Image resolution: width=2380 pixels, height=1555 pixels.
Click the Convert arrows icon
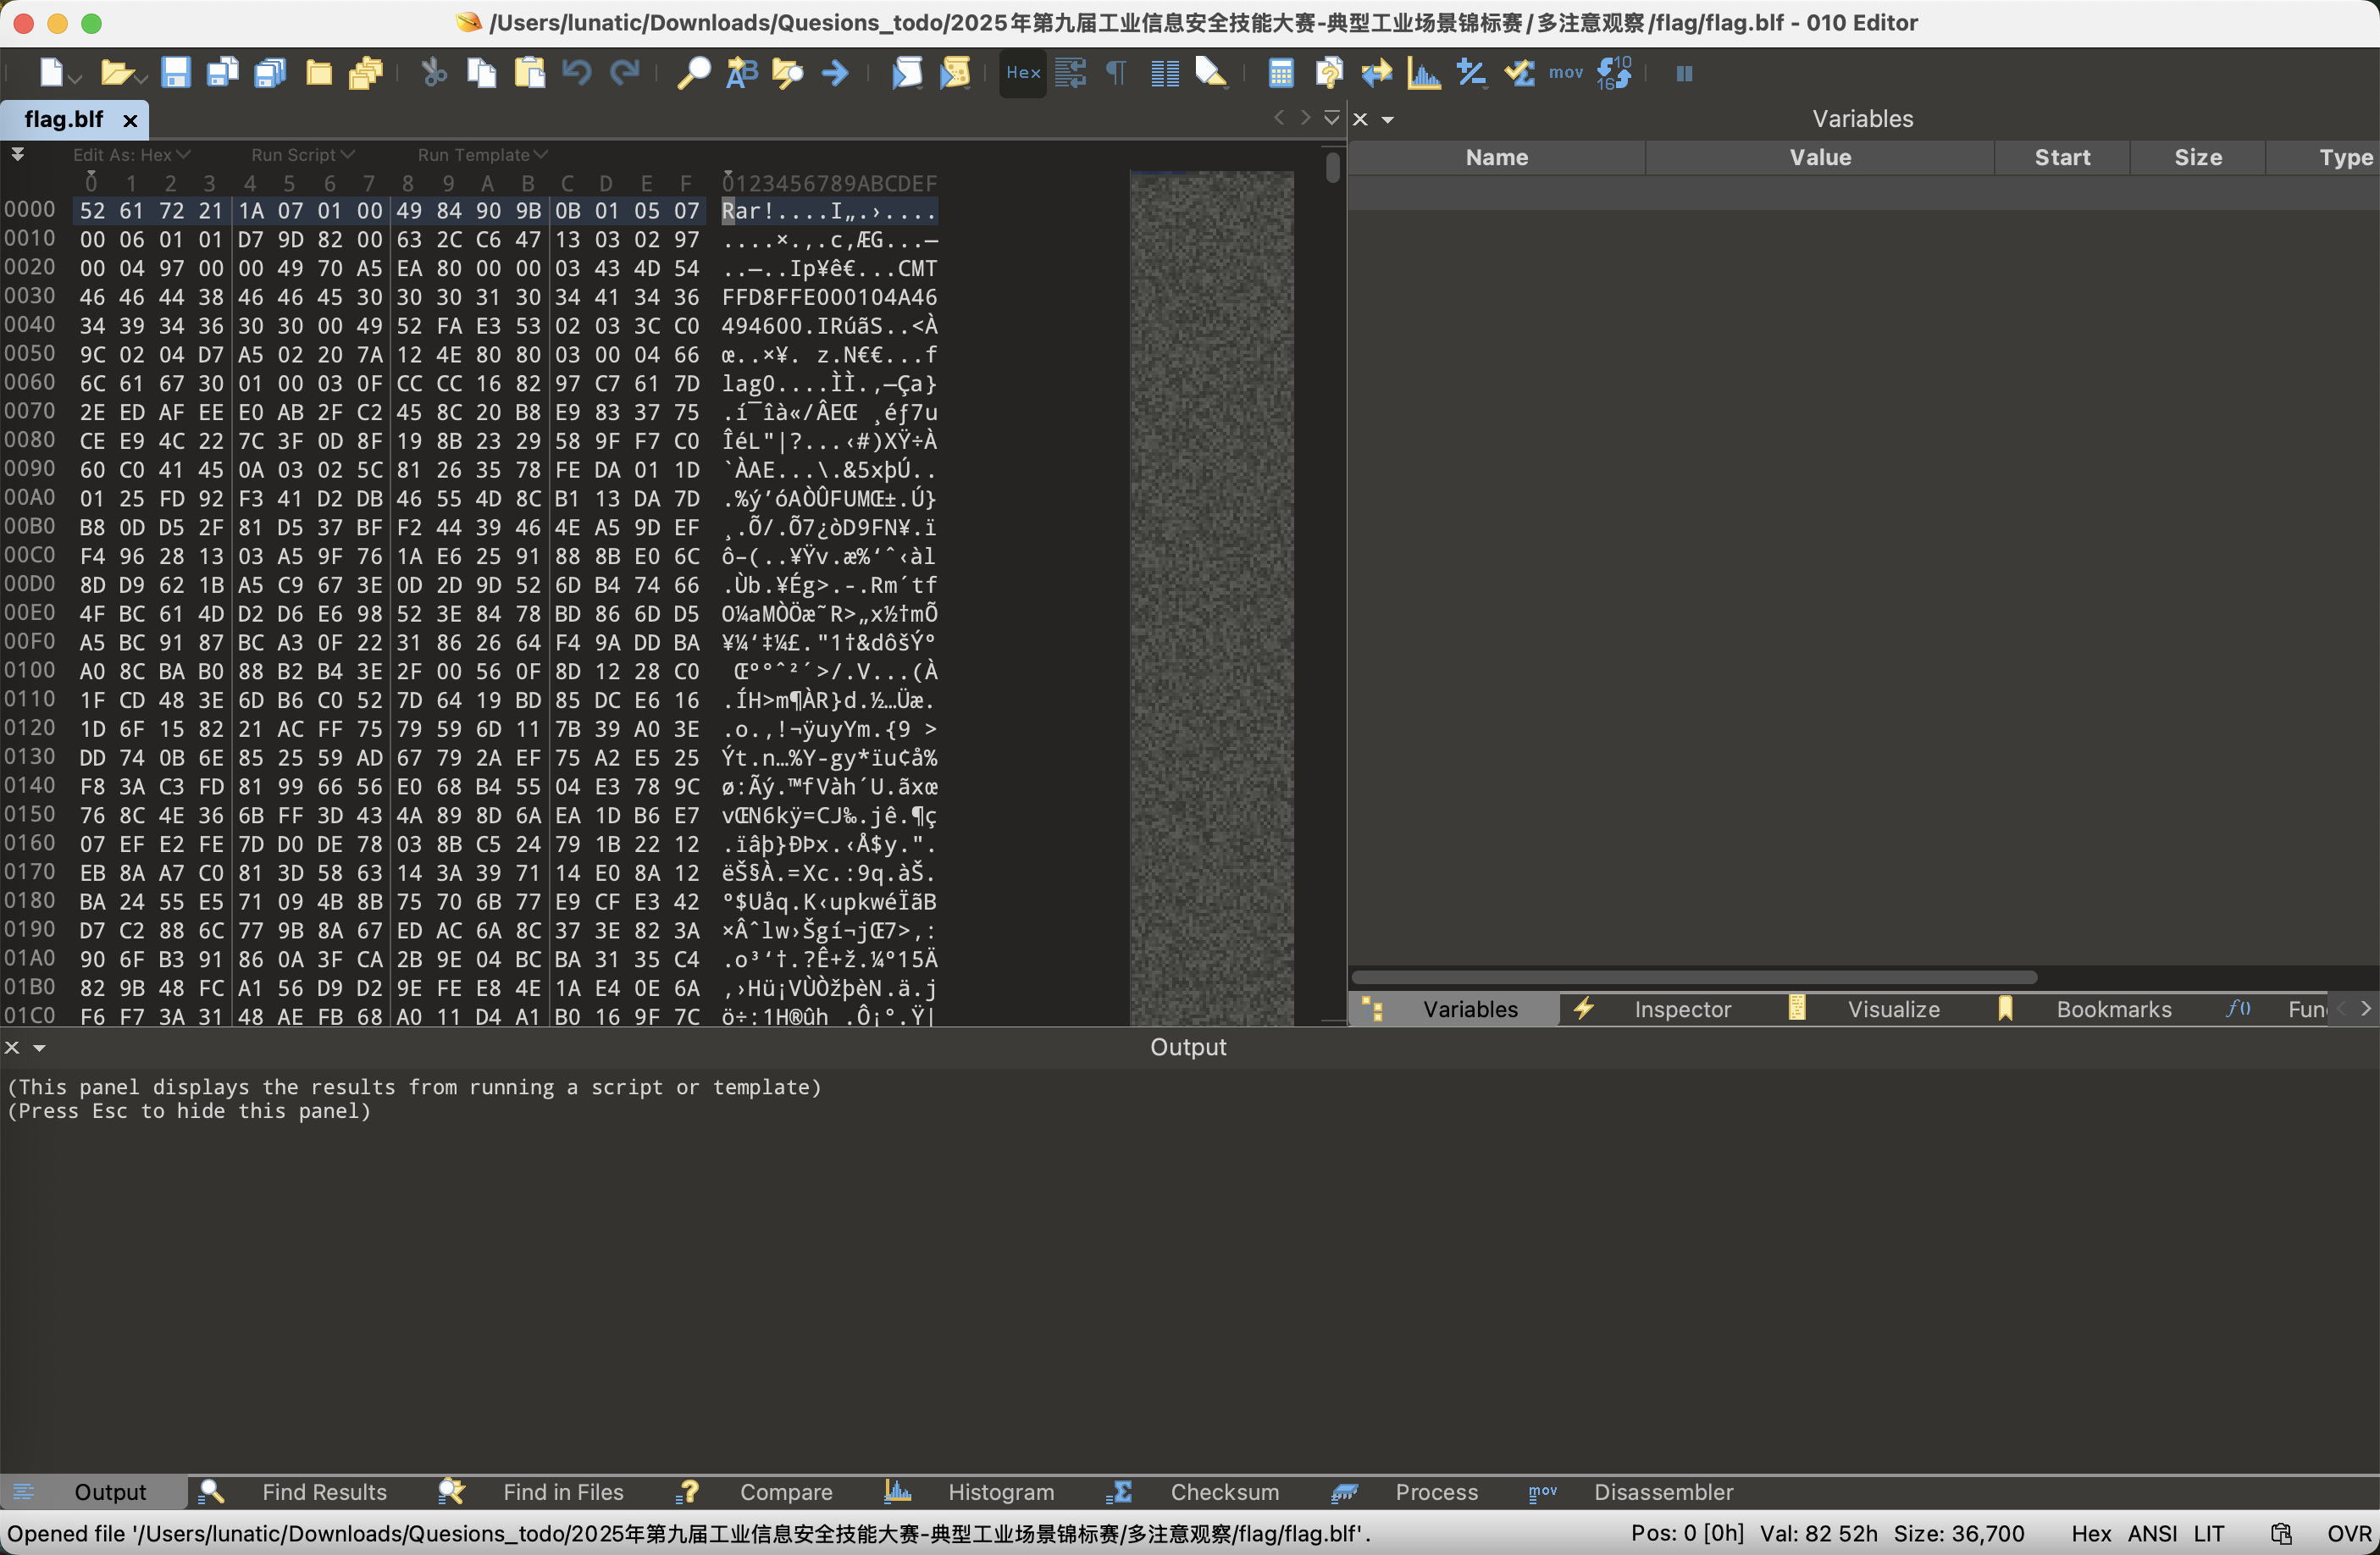coord(1376,72)
